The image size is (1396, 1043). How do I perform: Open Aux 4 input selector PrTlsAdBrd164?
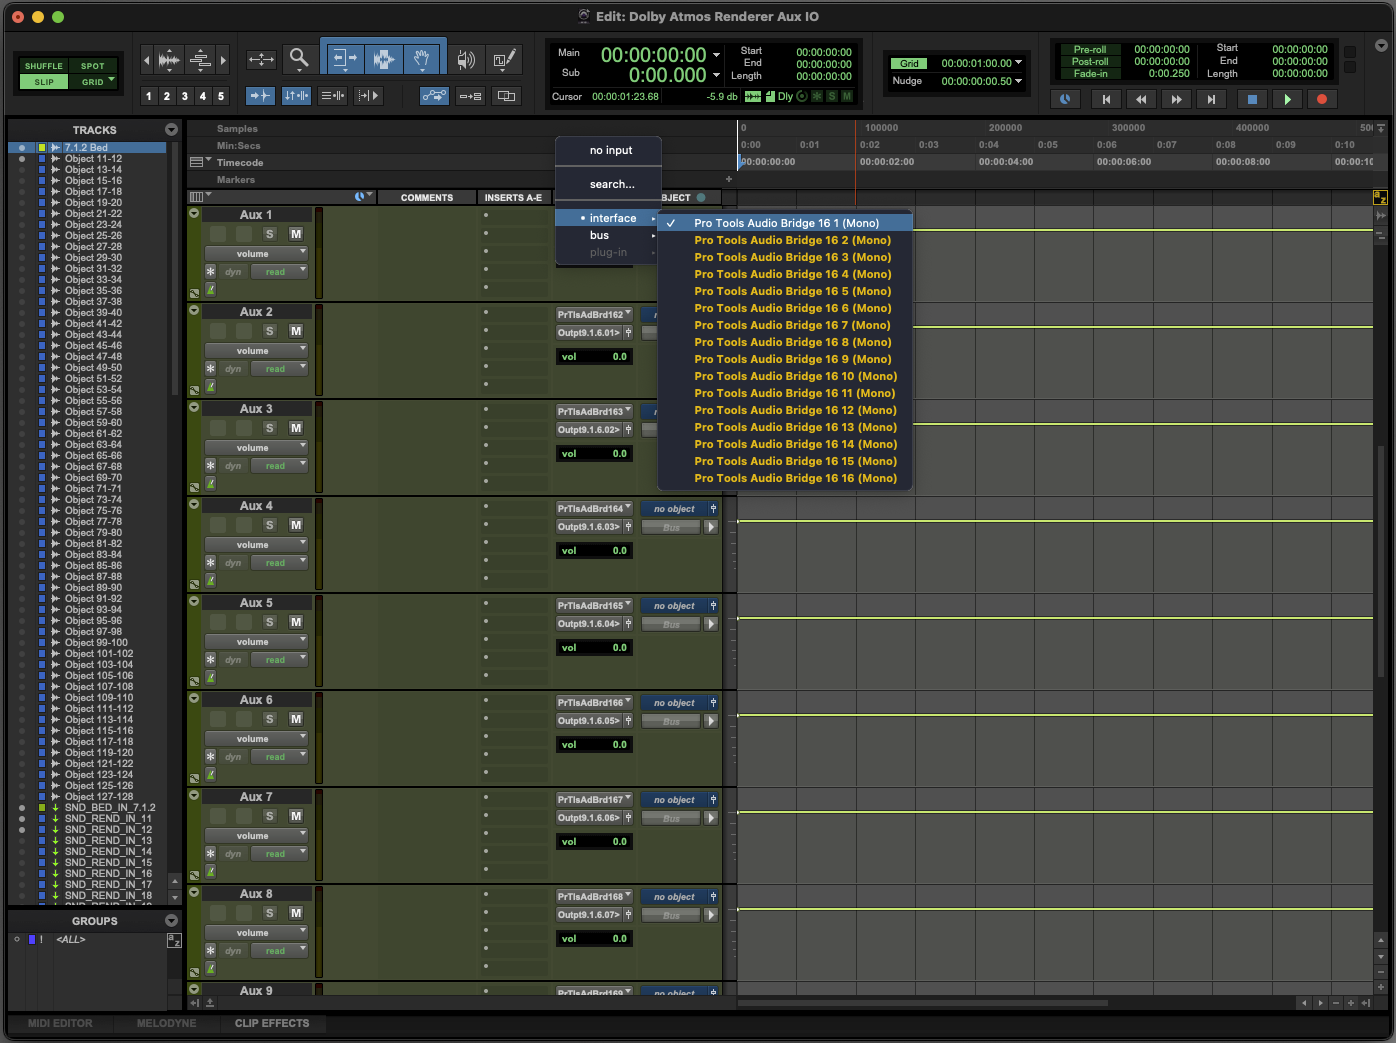pos(595,509)
